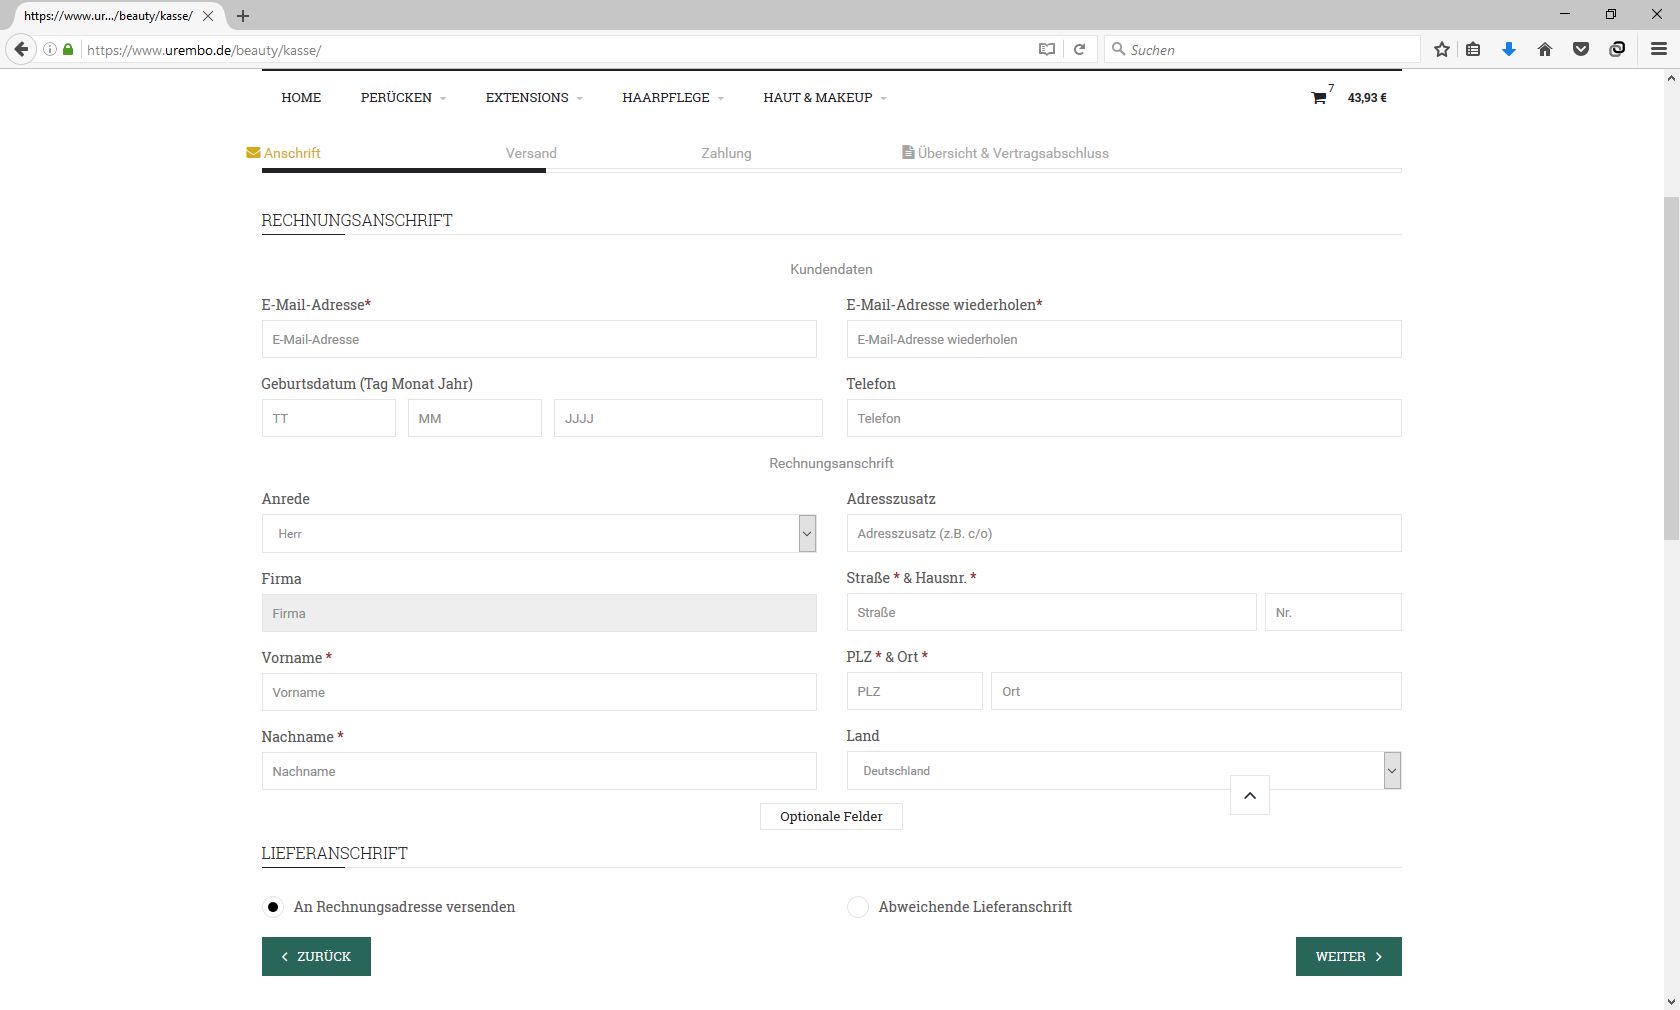
Task: Click the MM birthday month field
Action: (x=475, y=418)
